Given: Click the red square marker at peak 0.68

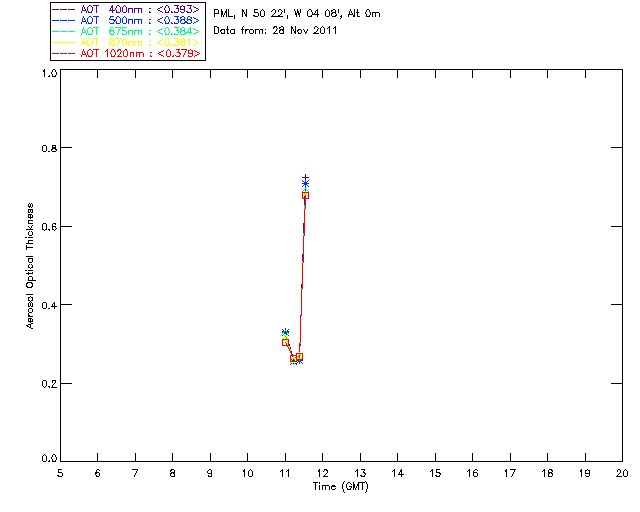Looking at the screenshot, I should pyautogui.click(x=305, y=195).
